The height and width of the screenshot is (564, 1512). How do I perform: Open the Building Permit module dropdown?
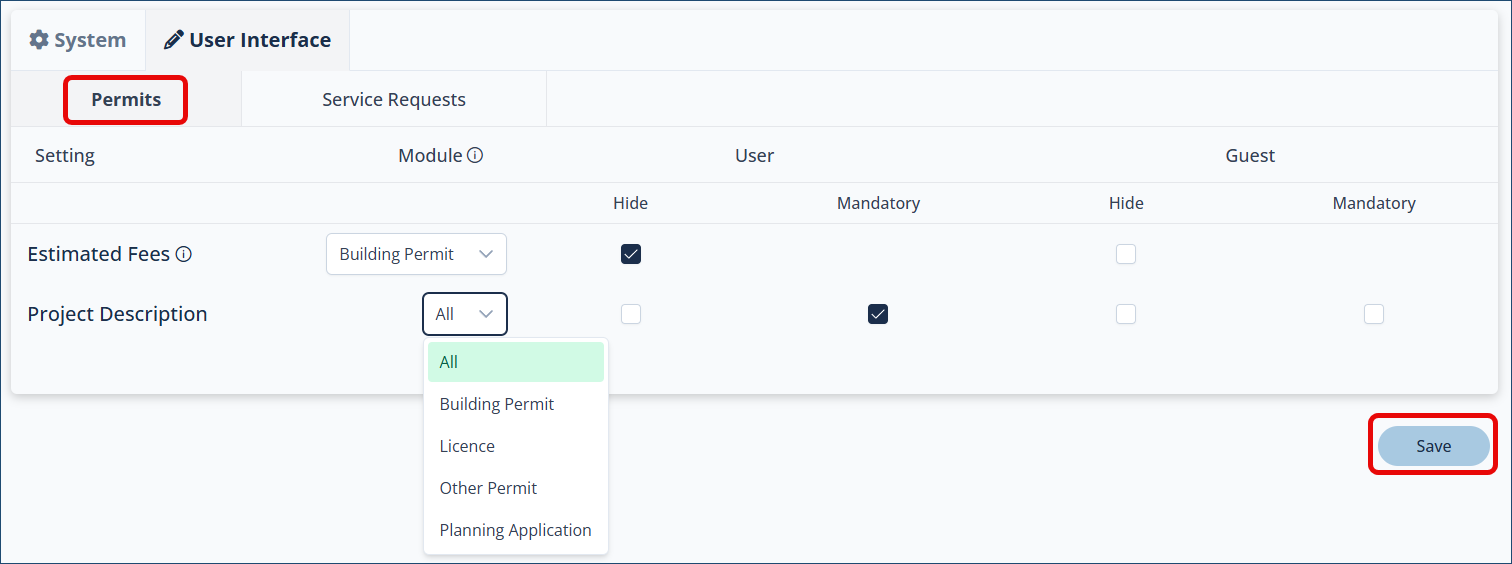pyautogui.click(x=416, y=254)
